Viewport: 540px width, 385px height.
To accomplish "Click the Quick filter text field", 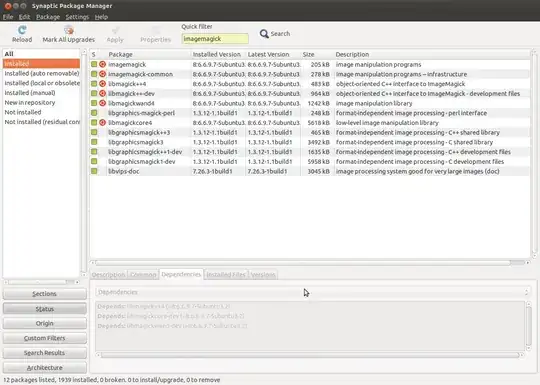I will click(215, 39).
